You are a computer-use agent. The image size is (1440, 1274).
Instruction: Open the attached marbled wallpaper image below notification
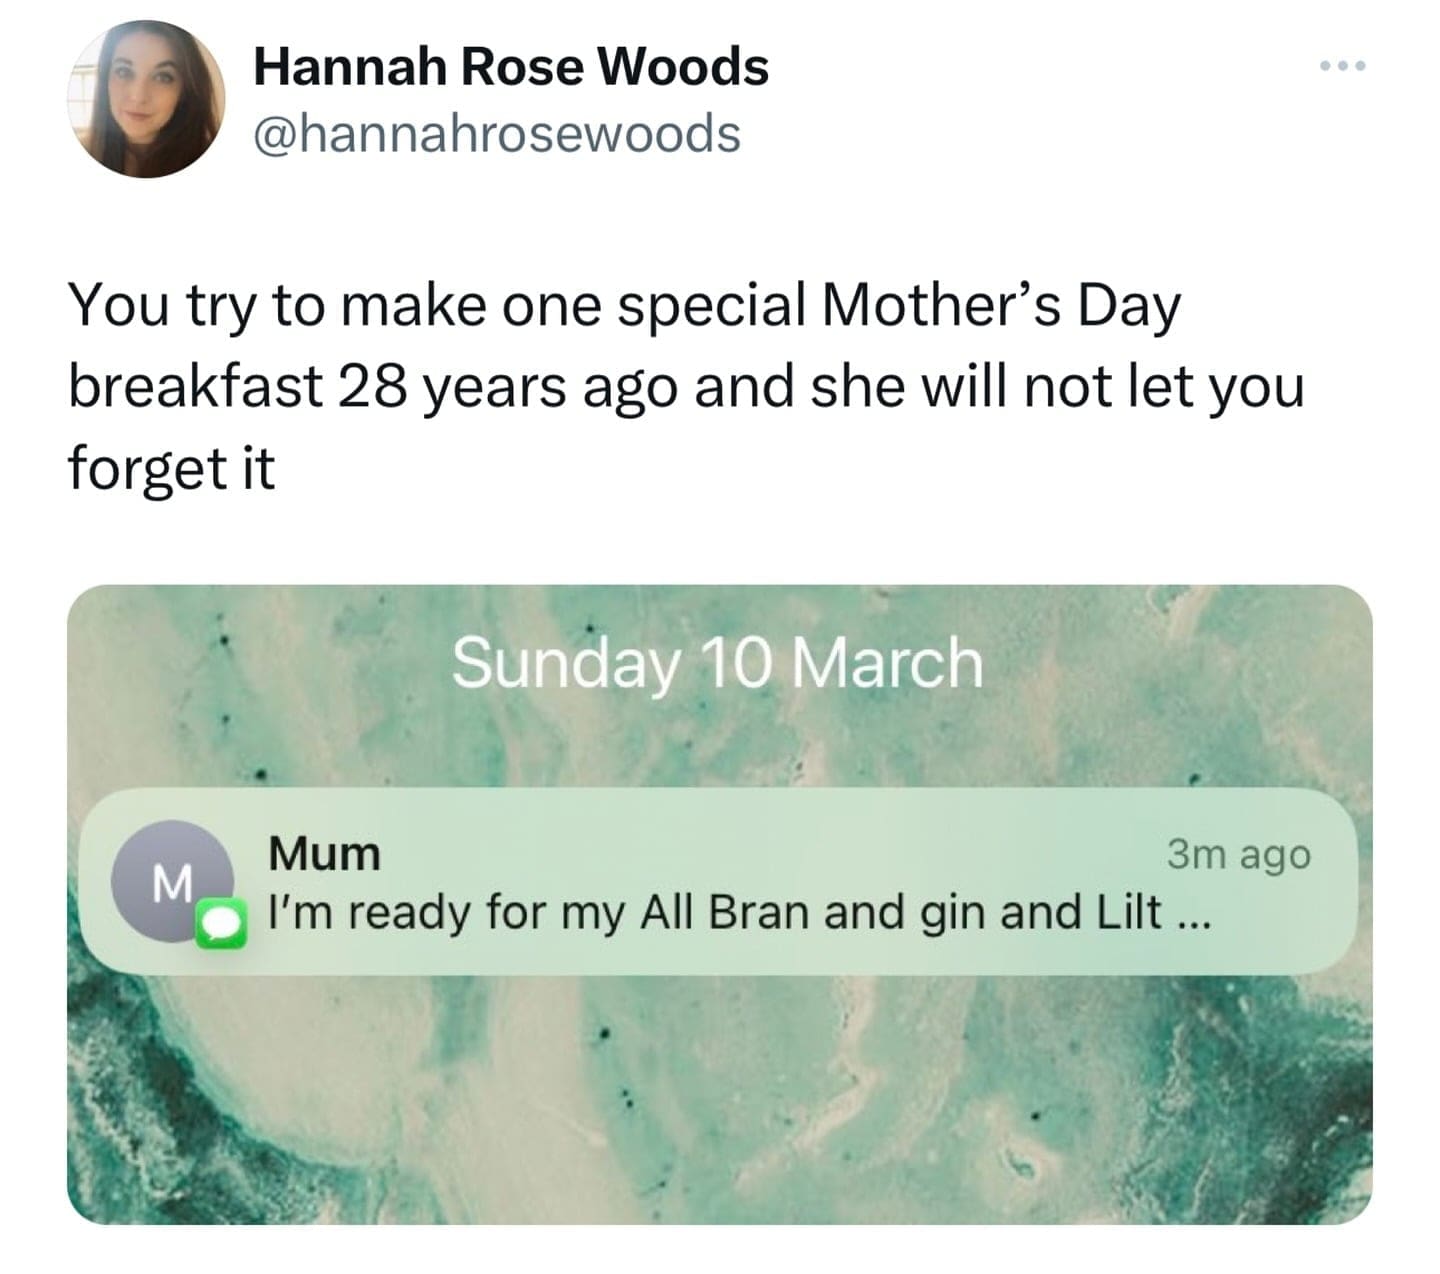[720, 1100]
